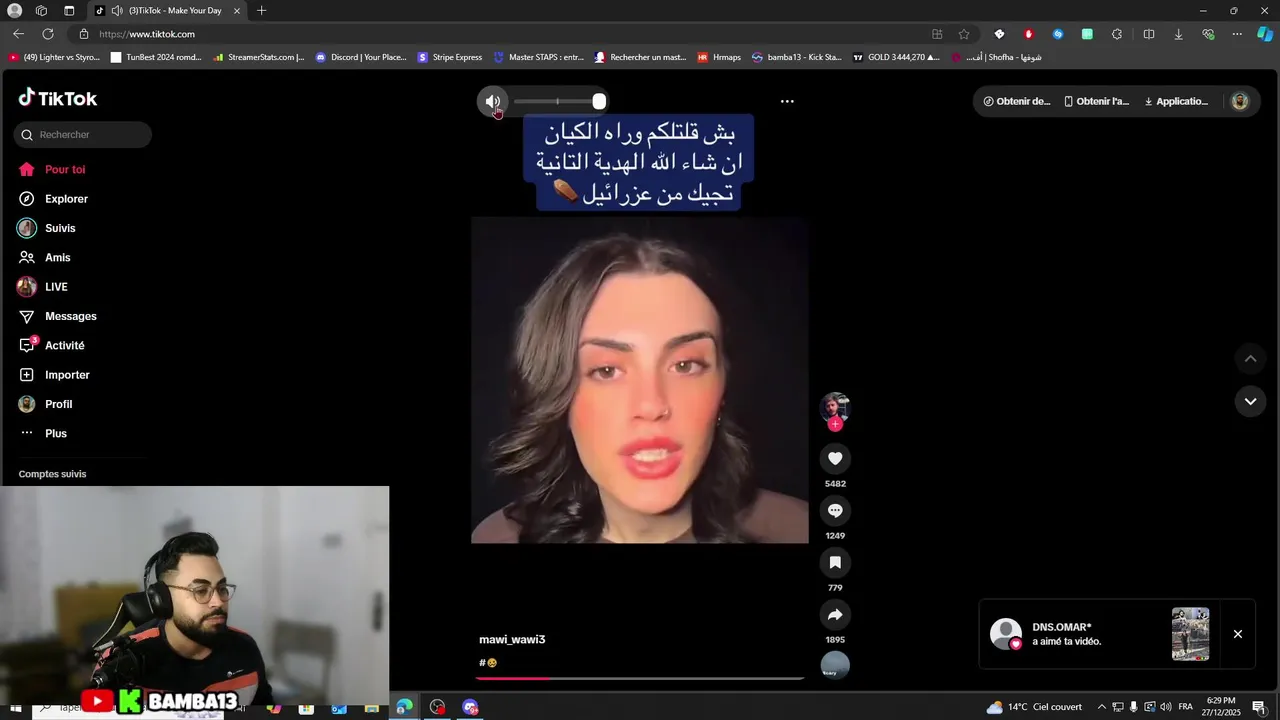The width and height of the screenshot is (1280, 720).
Task: Open the Stripe Express bookmark
Action: 450,57
